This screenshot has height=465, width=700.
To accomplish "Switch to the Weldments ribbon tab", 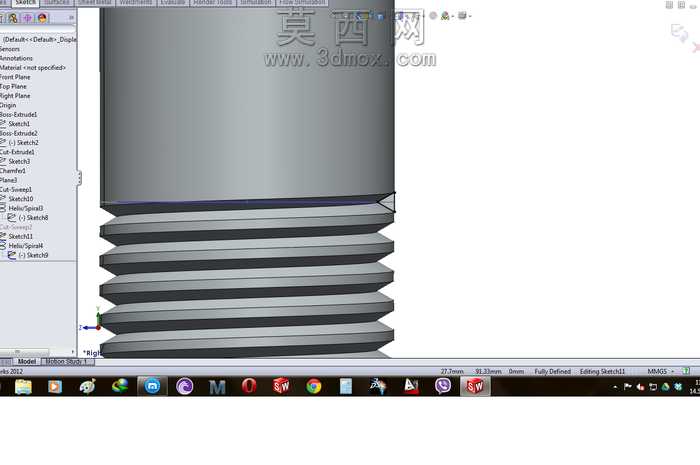I will [x=136, y=3].
